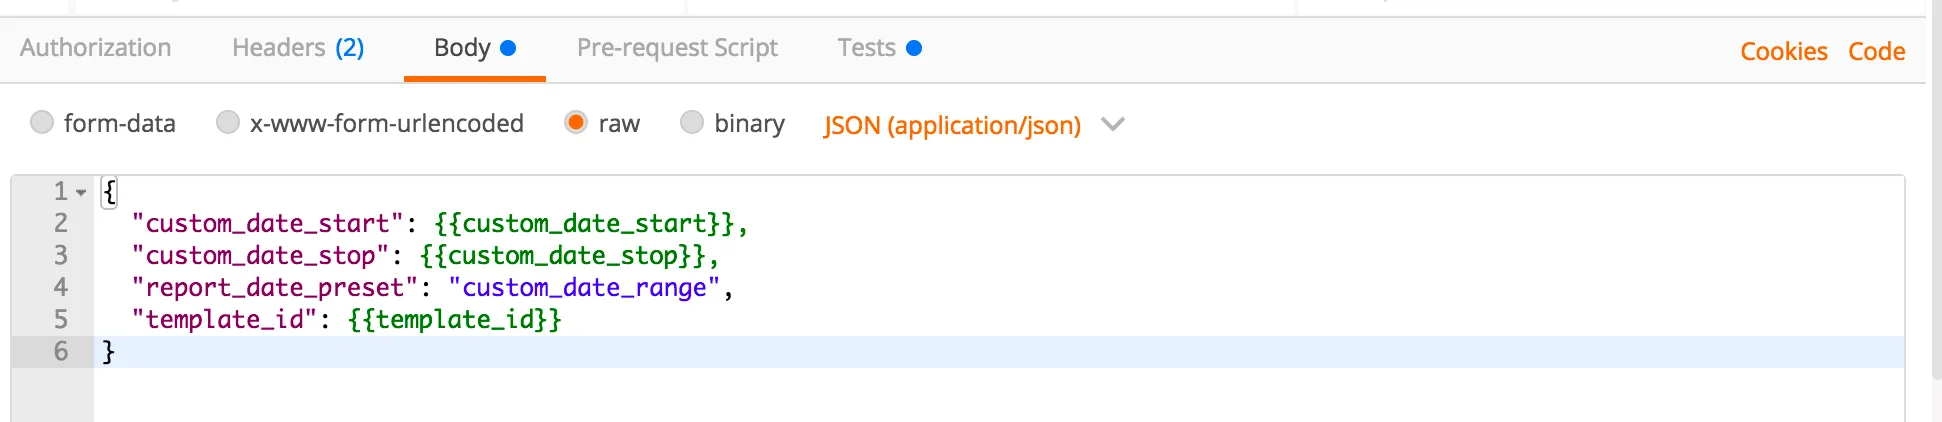Image resolution: width=1942 pixels, height=422 pixels.
Task: Click the blue dot indicator on Tests tab
Action: click(914, 48)
